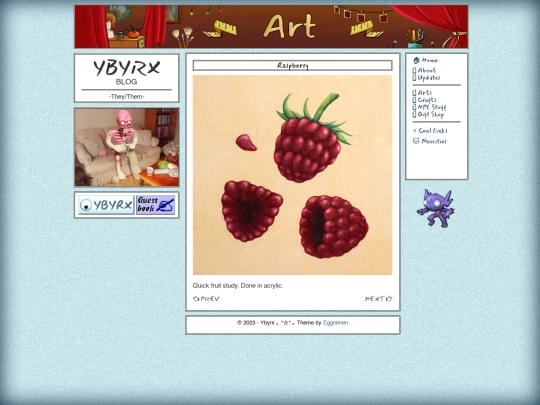540x405 pixels.
Task: Click the YBYRX site badge button
Action: tap(106, 205)
